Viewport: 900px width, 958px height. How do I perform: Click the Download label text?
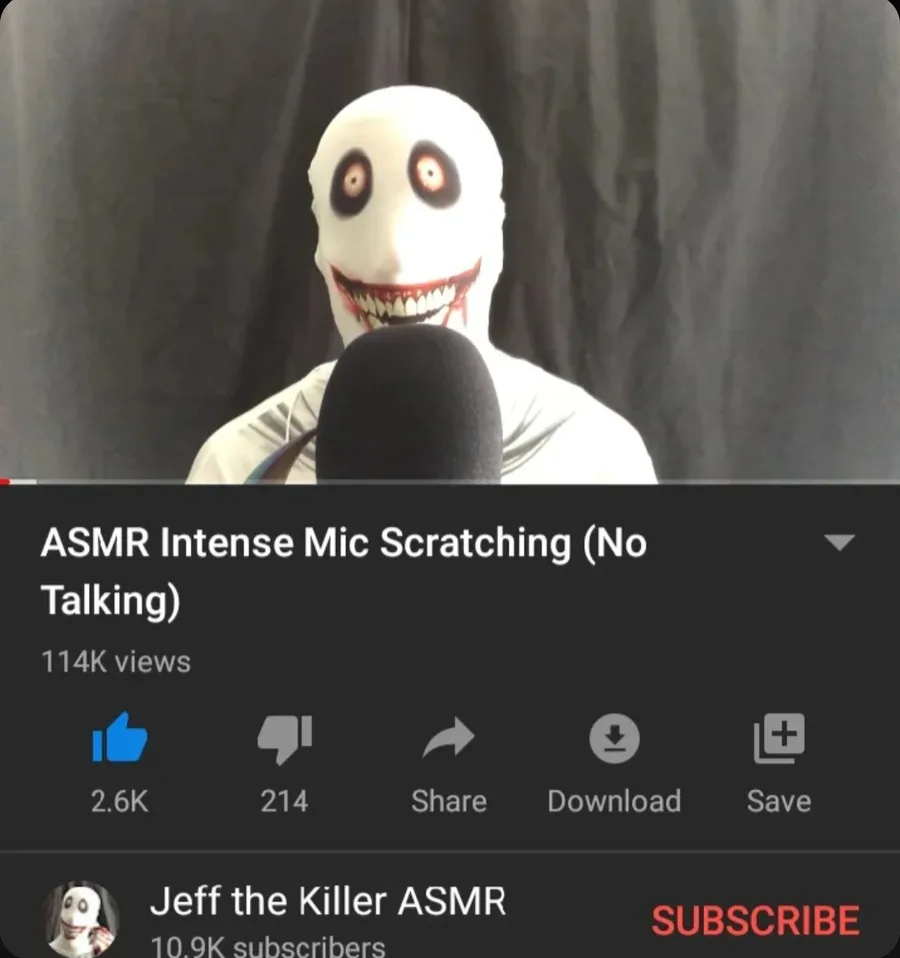614,801
